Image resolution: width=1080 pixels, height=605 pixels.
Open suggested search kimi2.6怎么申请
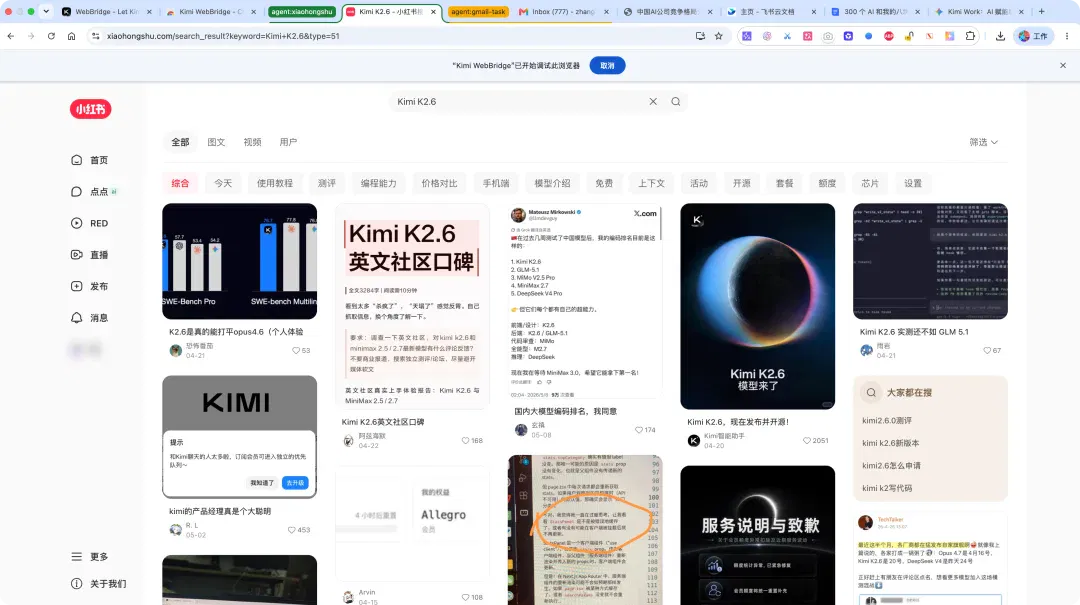(891, 466)
